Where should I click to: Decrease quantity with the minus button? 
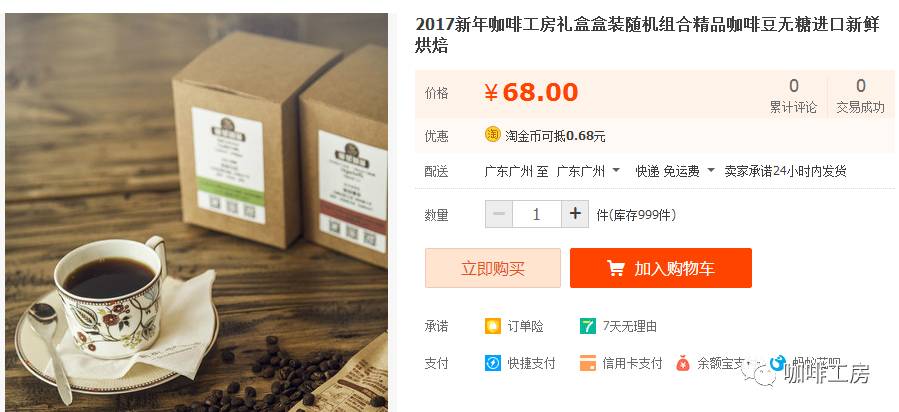click(x=499, y=214)
